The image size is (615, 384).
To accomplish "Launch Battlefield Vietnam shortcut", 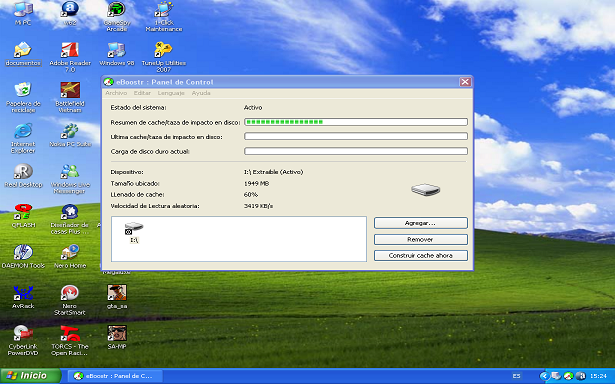I will 70,97.
